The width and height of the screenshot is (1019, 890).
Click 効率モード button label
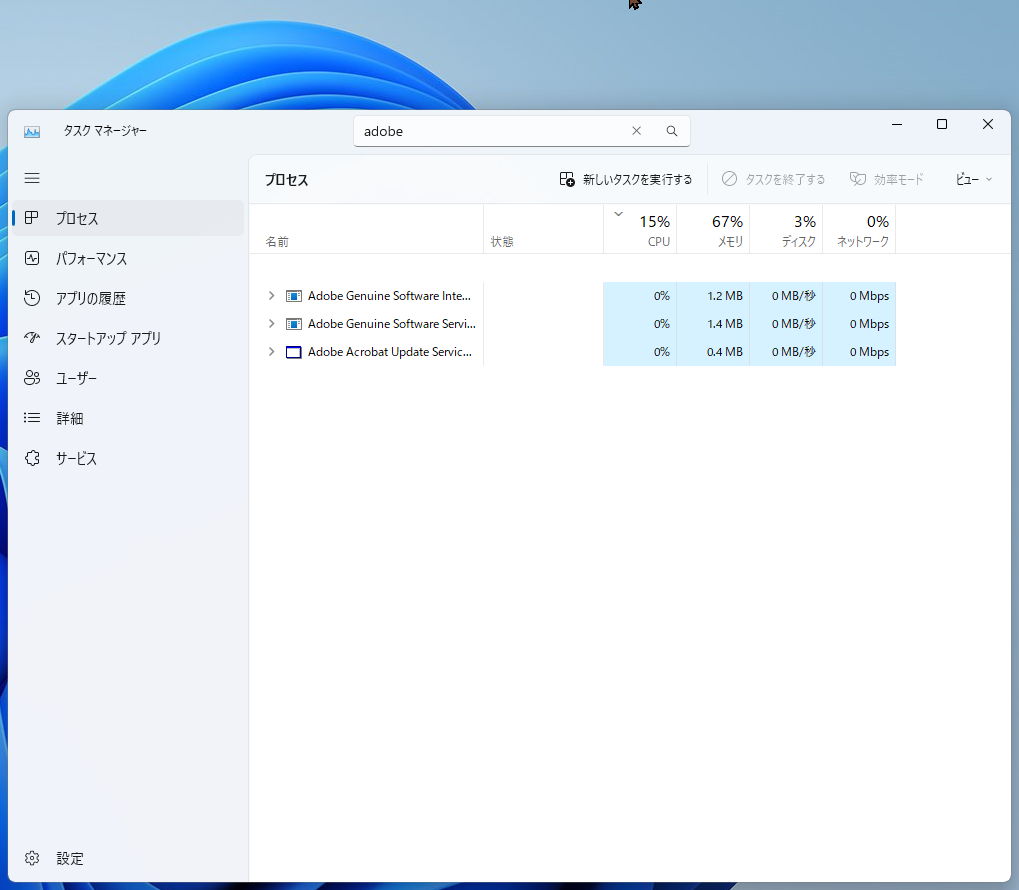point(899,179)
